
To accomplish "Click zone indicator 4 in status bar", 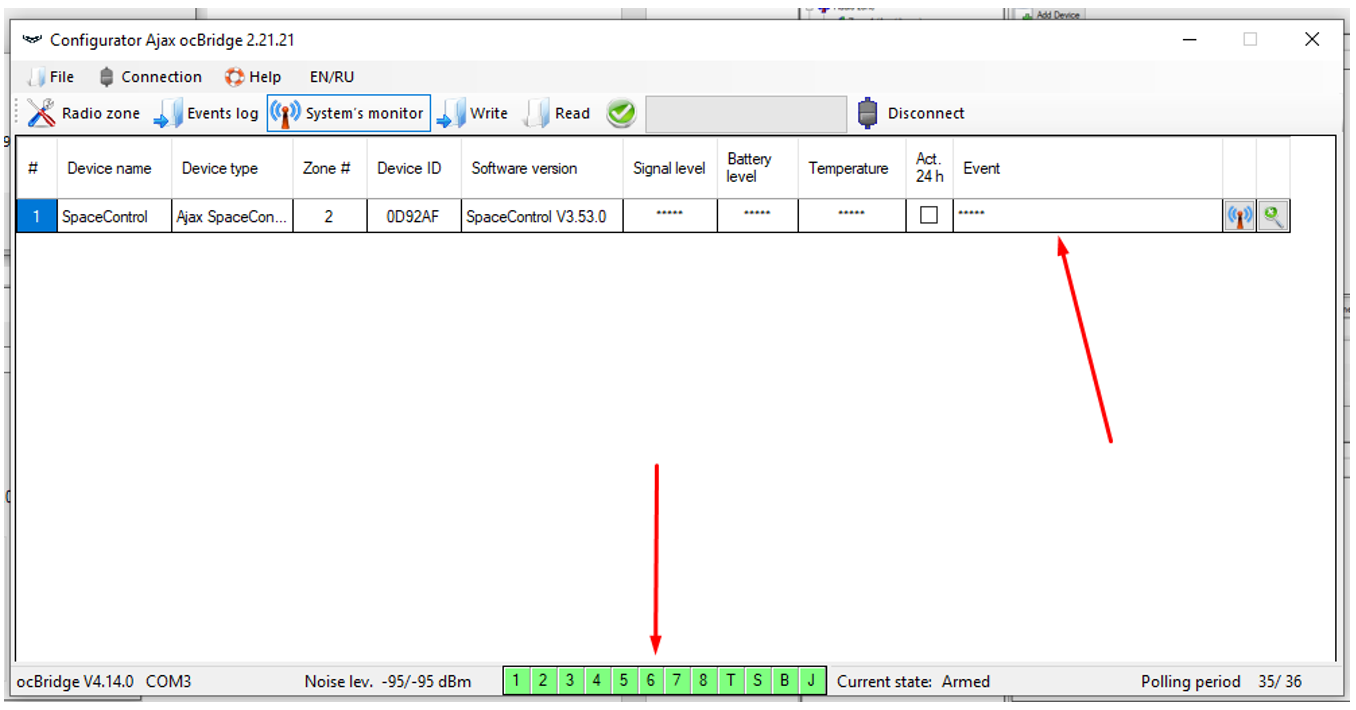I will 597,681.
